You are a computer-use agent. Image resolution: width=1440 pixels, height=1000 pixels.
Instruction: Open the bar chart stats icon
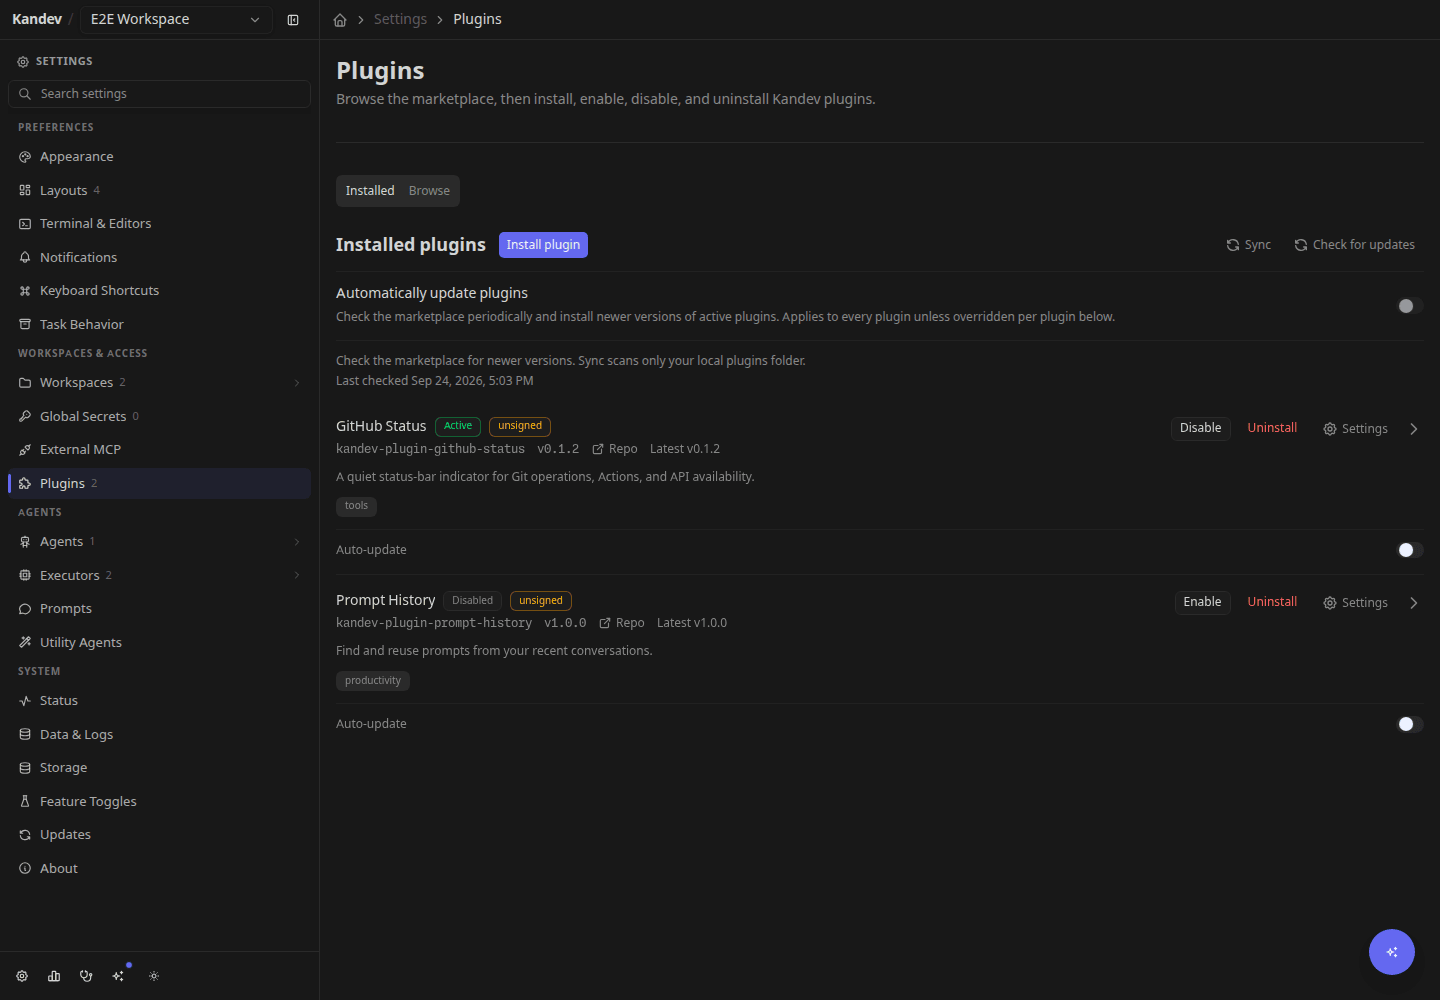coord(54,976)
